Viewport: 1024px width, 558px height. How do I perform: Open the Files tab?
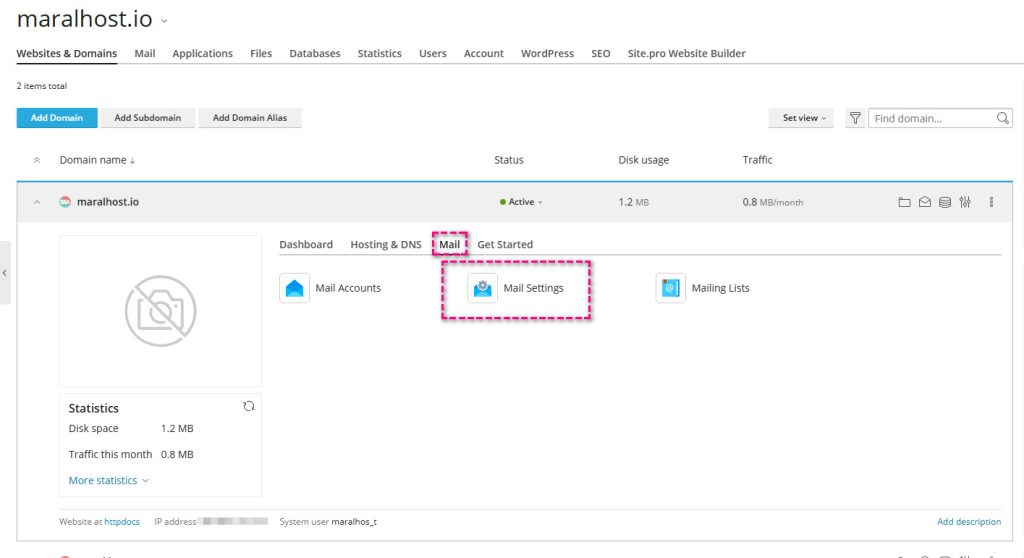[261, 54]
